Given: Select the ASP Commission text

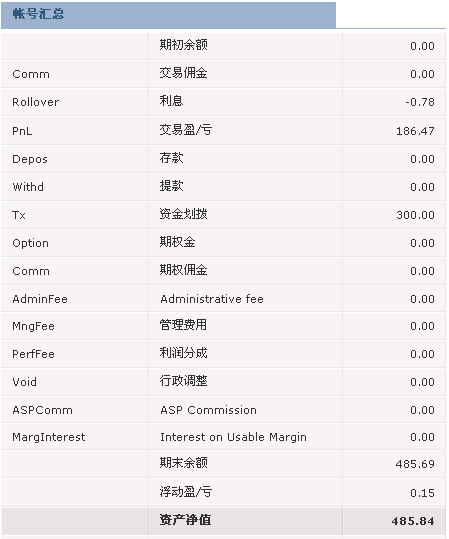Looking at the screenshot, I should [208, 410].
